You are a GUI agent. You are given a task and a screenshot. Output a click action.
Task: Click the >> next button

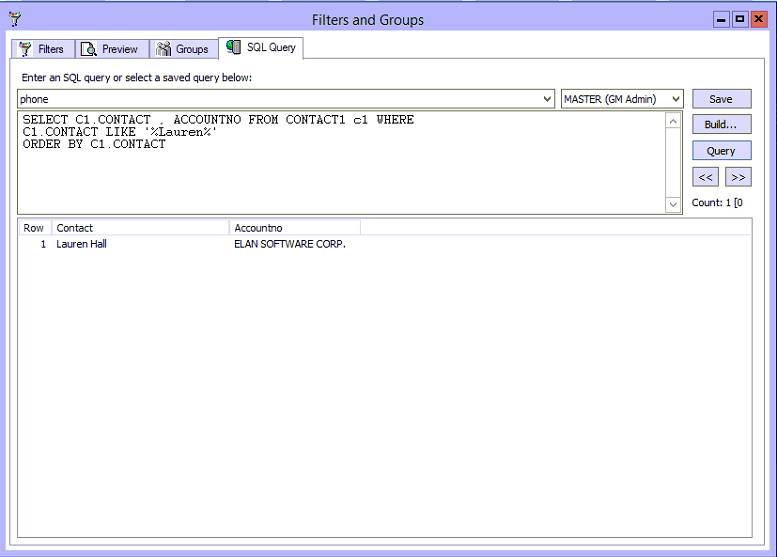click(x=738, y=177)
